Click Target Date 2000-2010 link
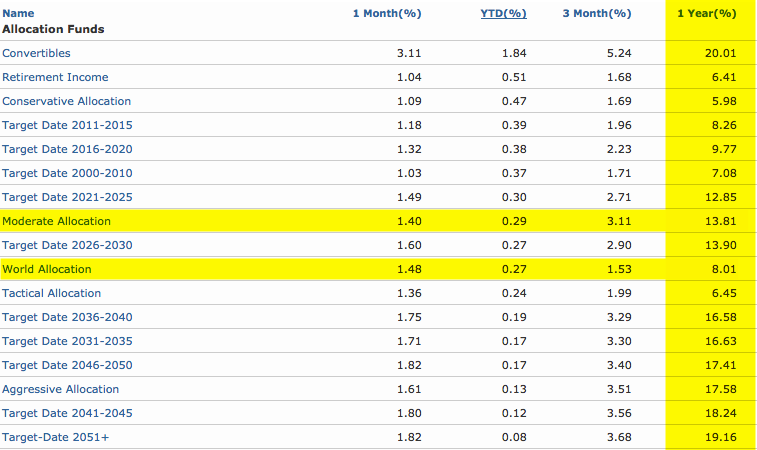Image resolution: width=757 pixels, height=450 pixels. click(x=67, y=173)
